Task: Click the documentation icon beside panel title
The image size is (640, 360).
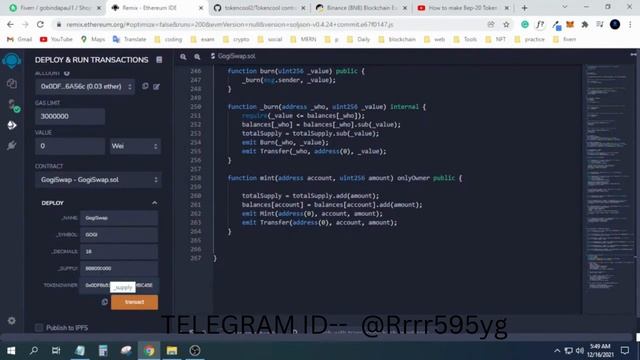Action: pos(159,60)
